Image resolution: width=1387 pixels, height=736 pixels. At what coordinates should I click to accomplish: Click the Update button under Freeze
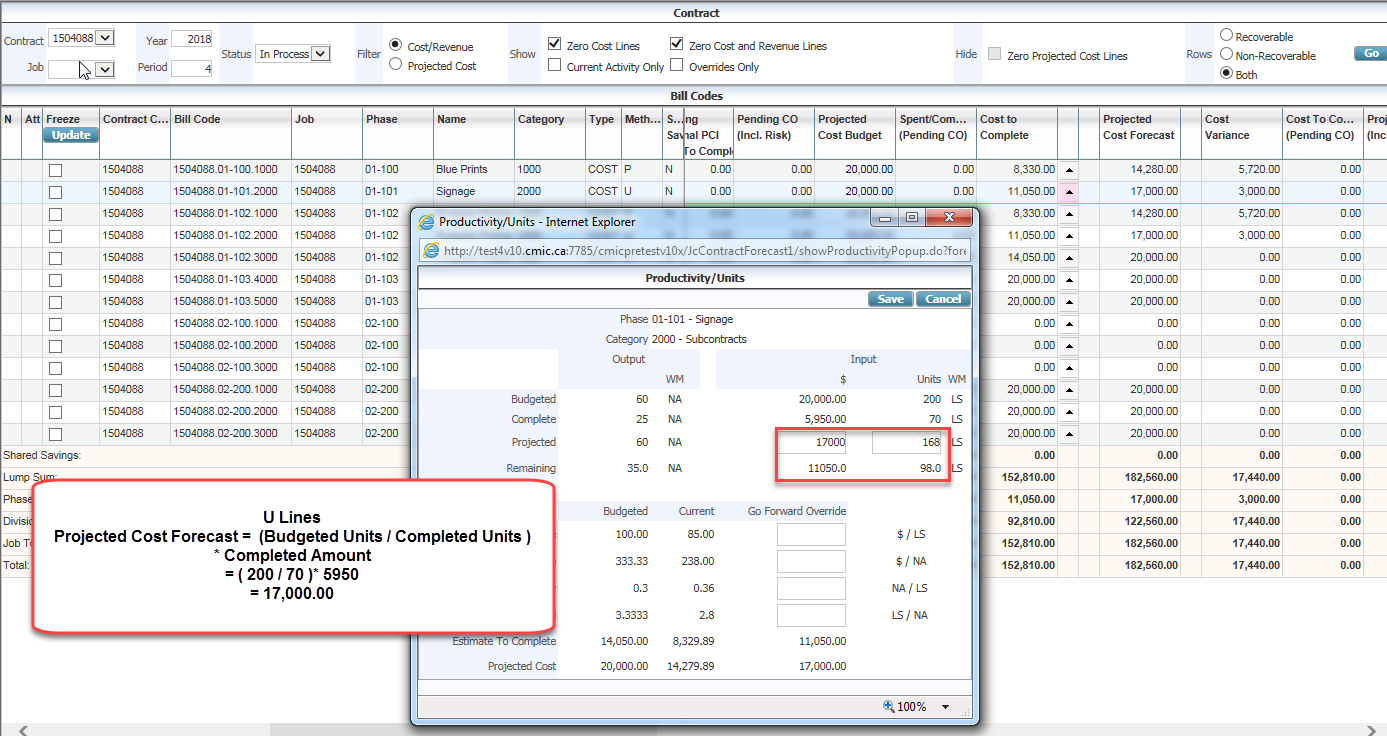pyautogui.click(x=71, y=135)
